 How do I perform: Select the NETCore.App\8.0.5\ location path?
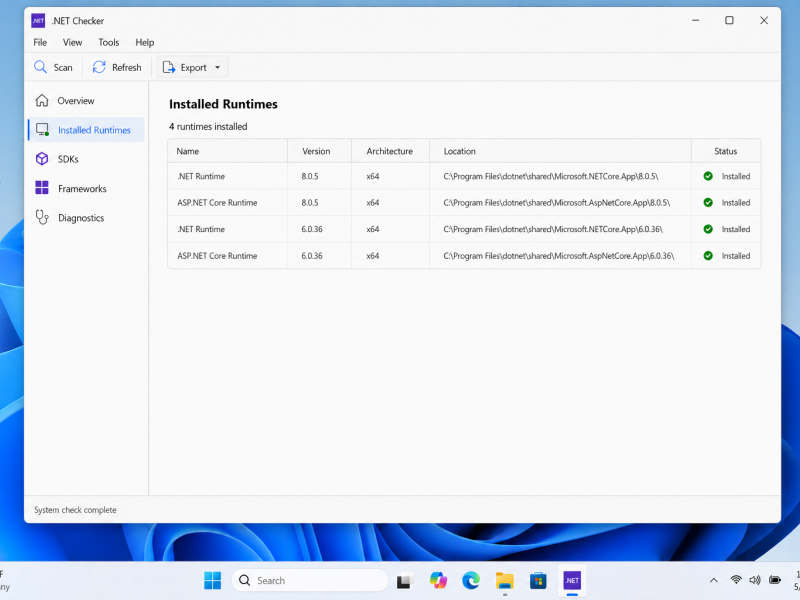[551, 176]
